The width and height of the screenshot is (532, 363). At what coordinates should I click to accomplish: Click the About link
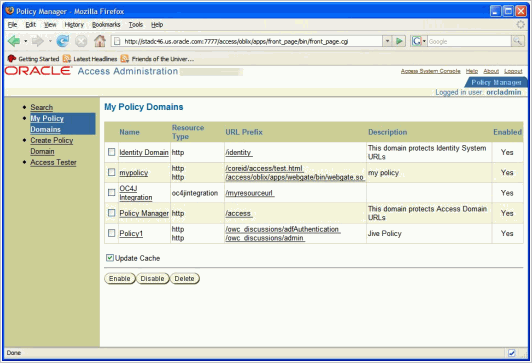491,71
